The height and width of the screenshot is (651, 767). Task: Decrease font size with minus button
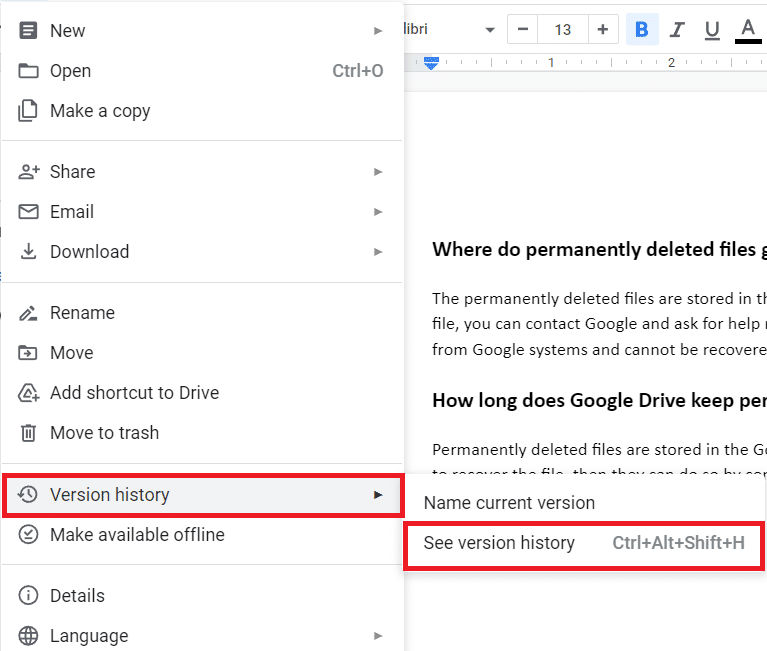click(x=522, y=29)
